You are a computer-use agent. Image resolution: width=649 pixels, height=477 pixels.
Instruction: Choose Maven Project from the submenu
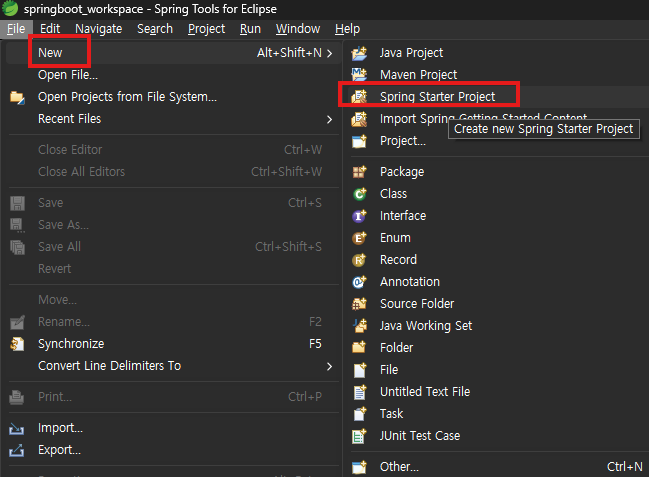pyautogui.click(x=498, y=75)
